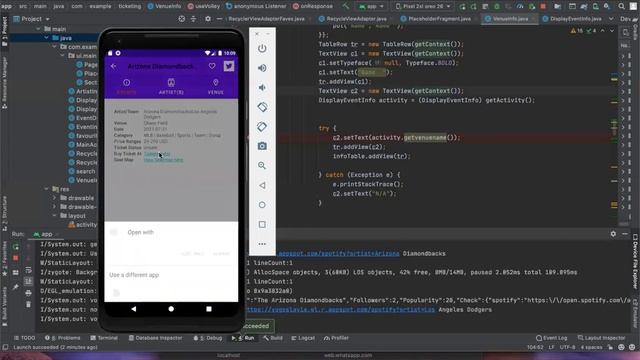Viewport: 640px width, 360px height.
Task: Expand the drawable folder
Action: [x=54, y=198]
